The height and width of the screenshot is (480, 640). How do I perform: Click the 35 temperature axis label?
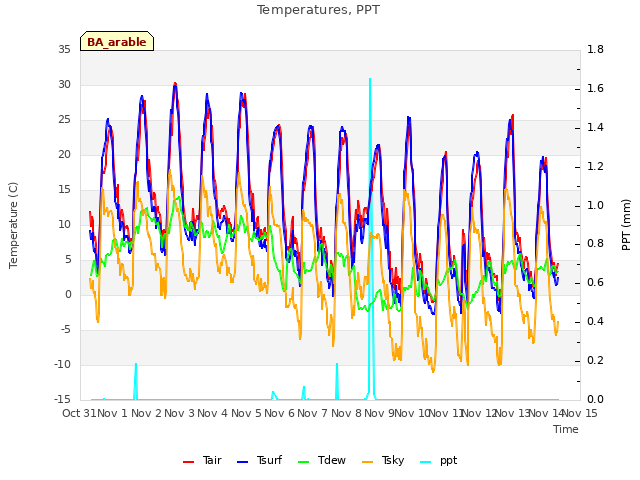click(x=64, y=50)
